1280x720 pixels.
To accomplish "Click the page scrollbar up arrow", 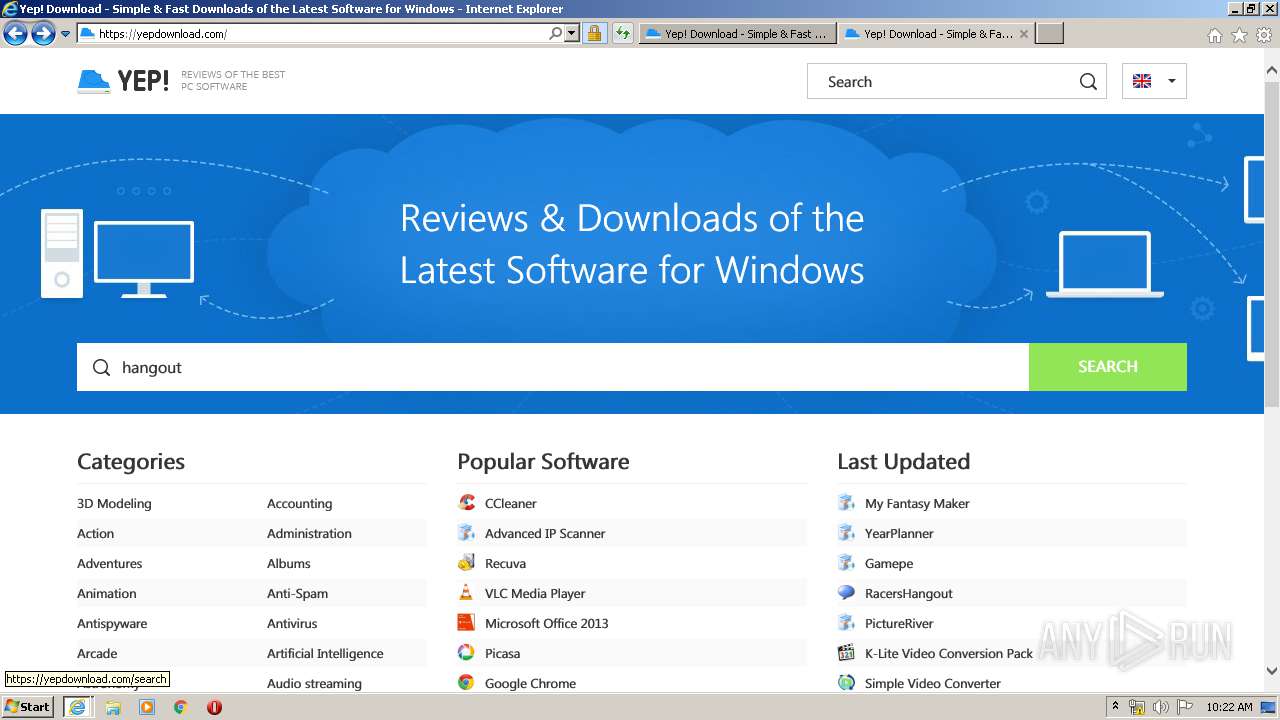I will (x=1272, y=71).
